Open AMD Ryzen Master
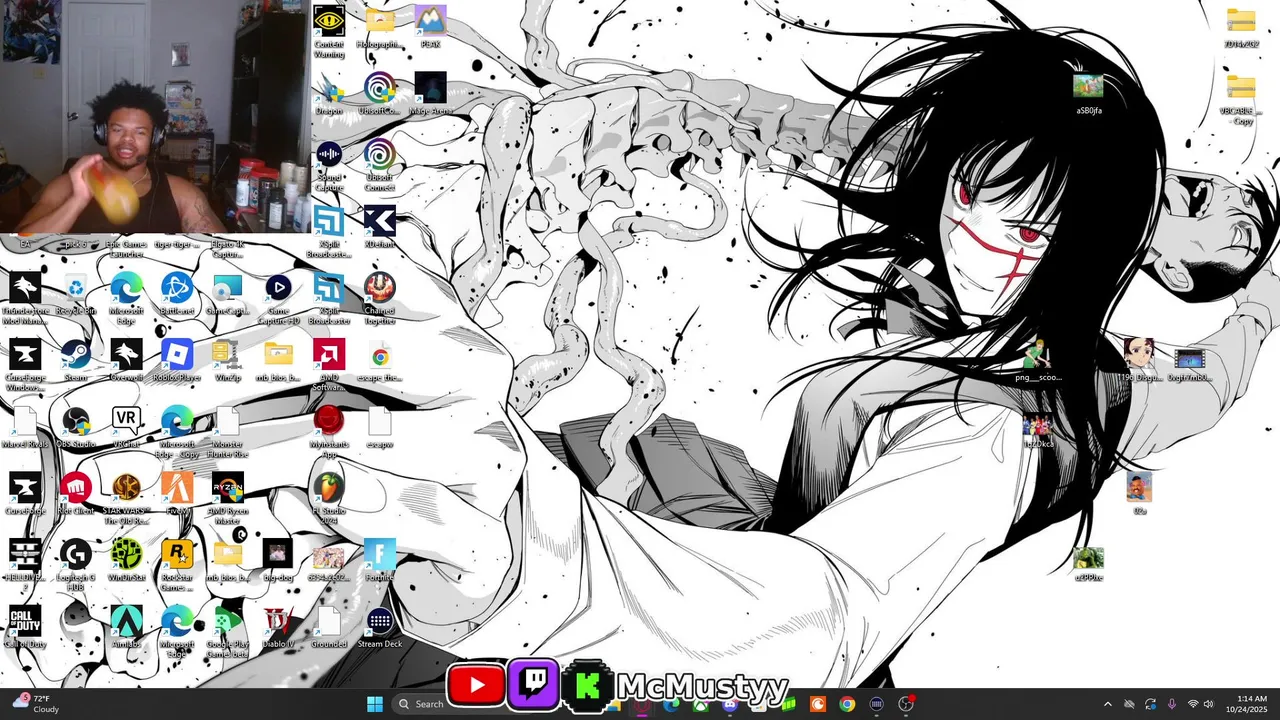 (227, 498)
